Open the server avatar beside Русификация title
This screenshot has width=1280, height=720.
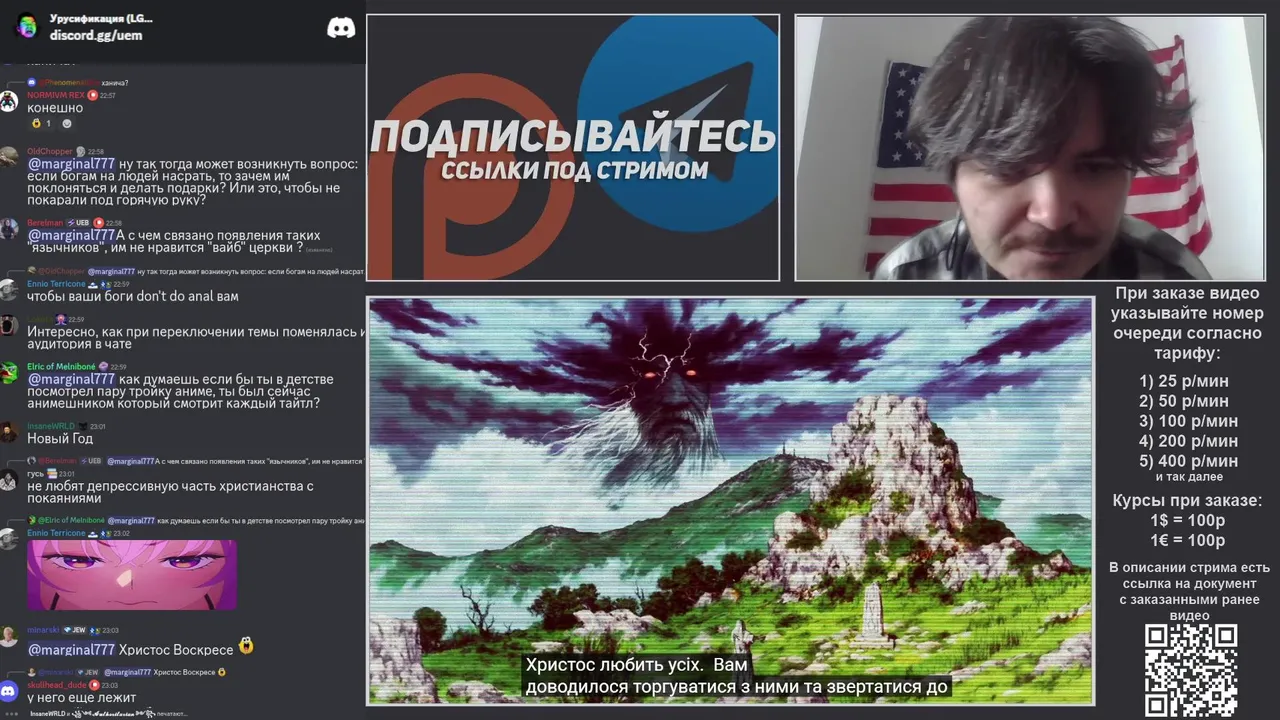[27, 26]
